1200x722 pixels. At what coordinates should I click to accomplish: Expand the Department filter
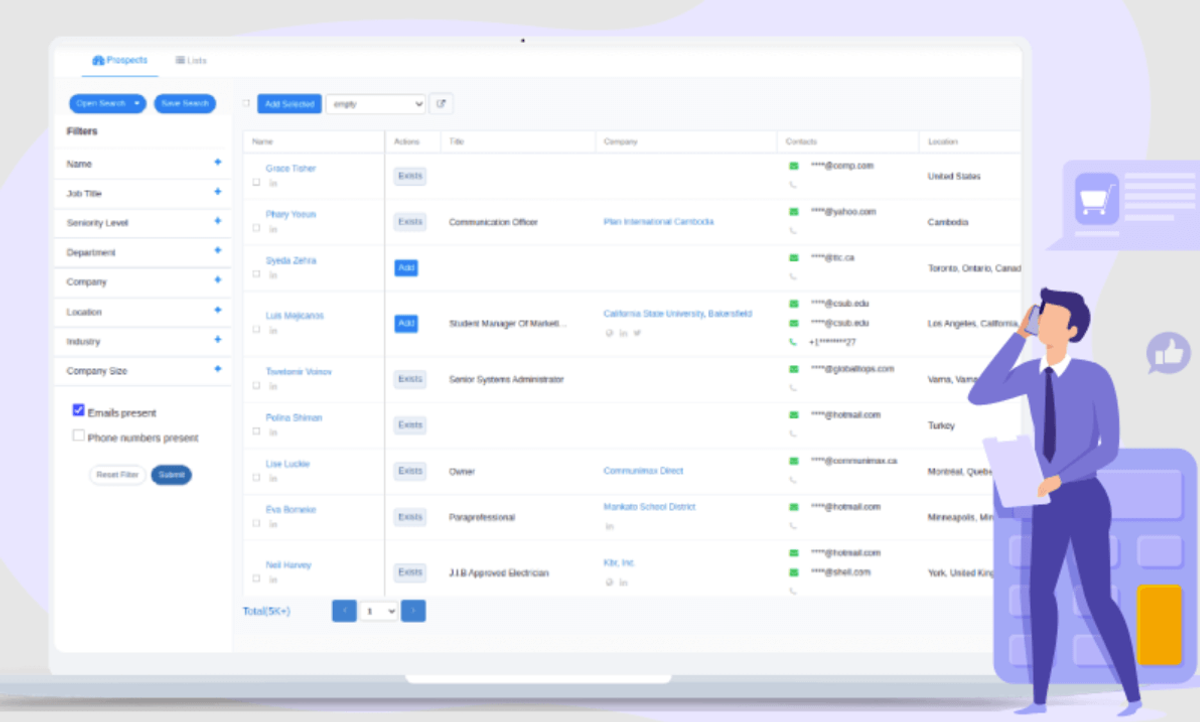pyautogui.click(x=217, y=251)
